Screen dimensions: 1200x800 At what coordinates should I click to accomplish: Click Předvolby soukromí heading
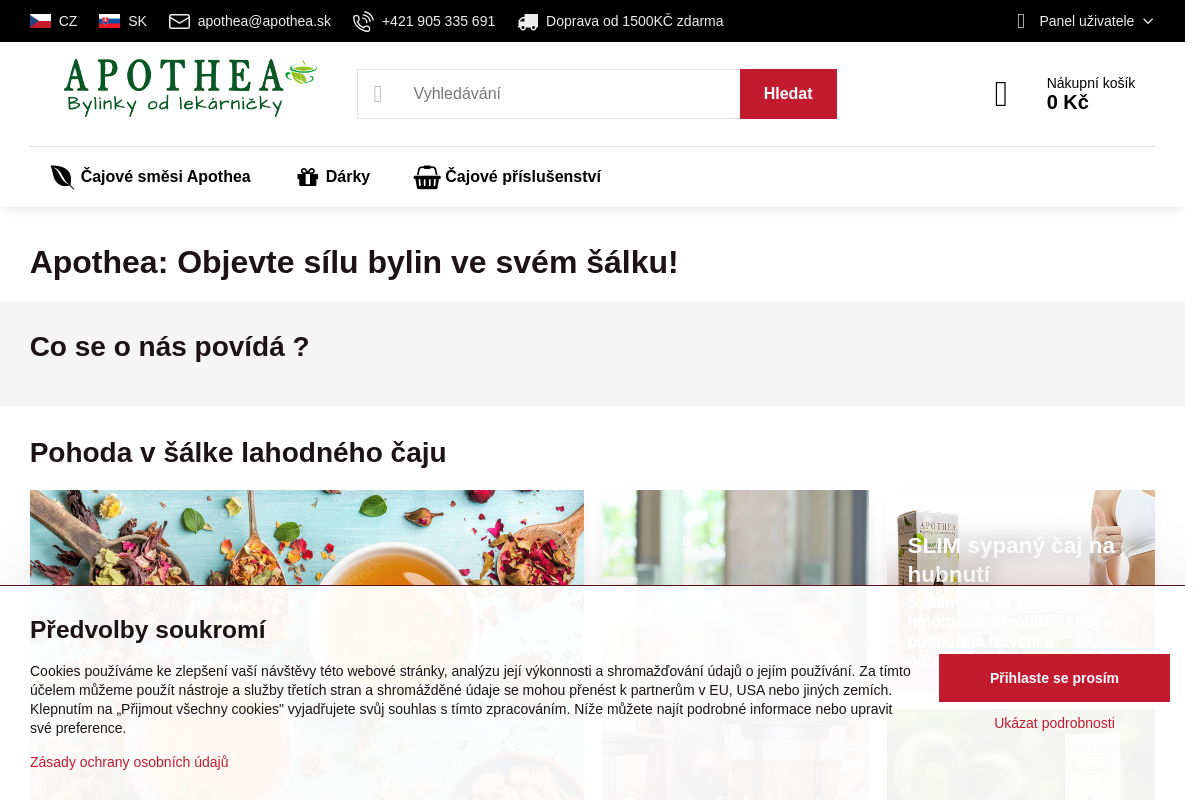tap(148, 630)
